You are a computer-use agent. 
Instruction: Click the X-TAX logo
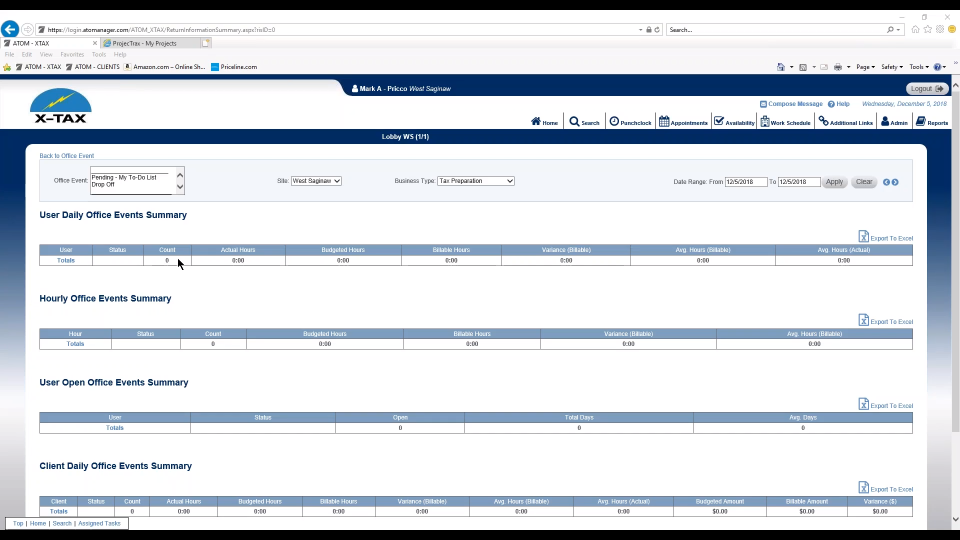(61, 106)
